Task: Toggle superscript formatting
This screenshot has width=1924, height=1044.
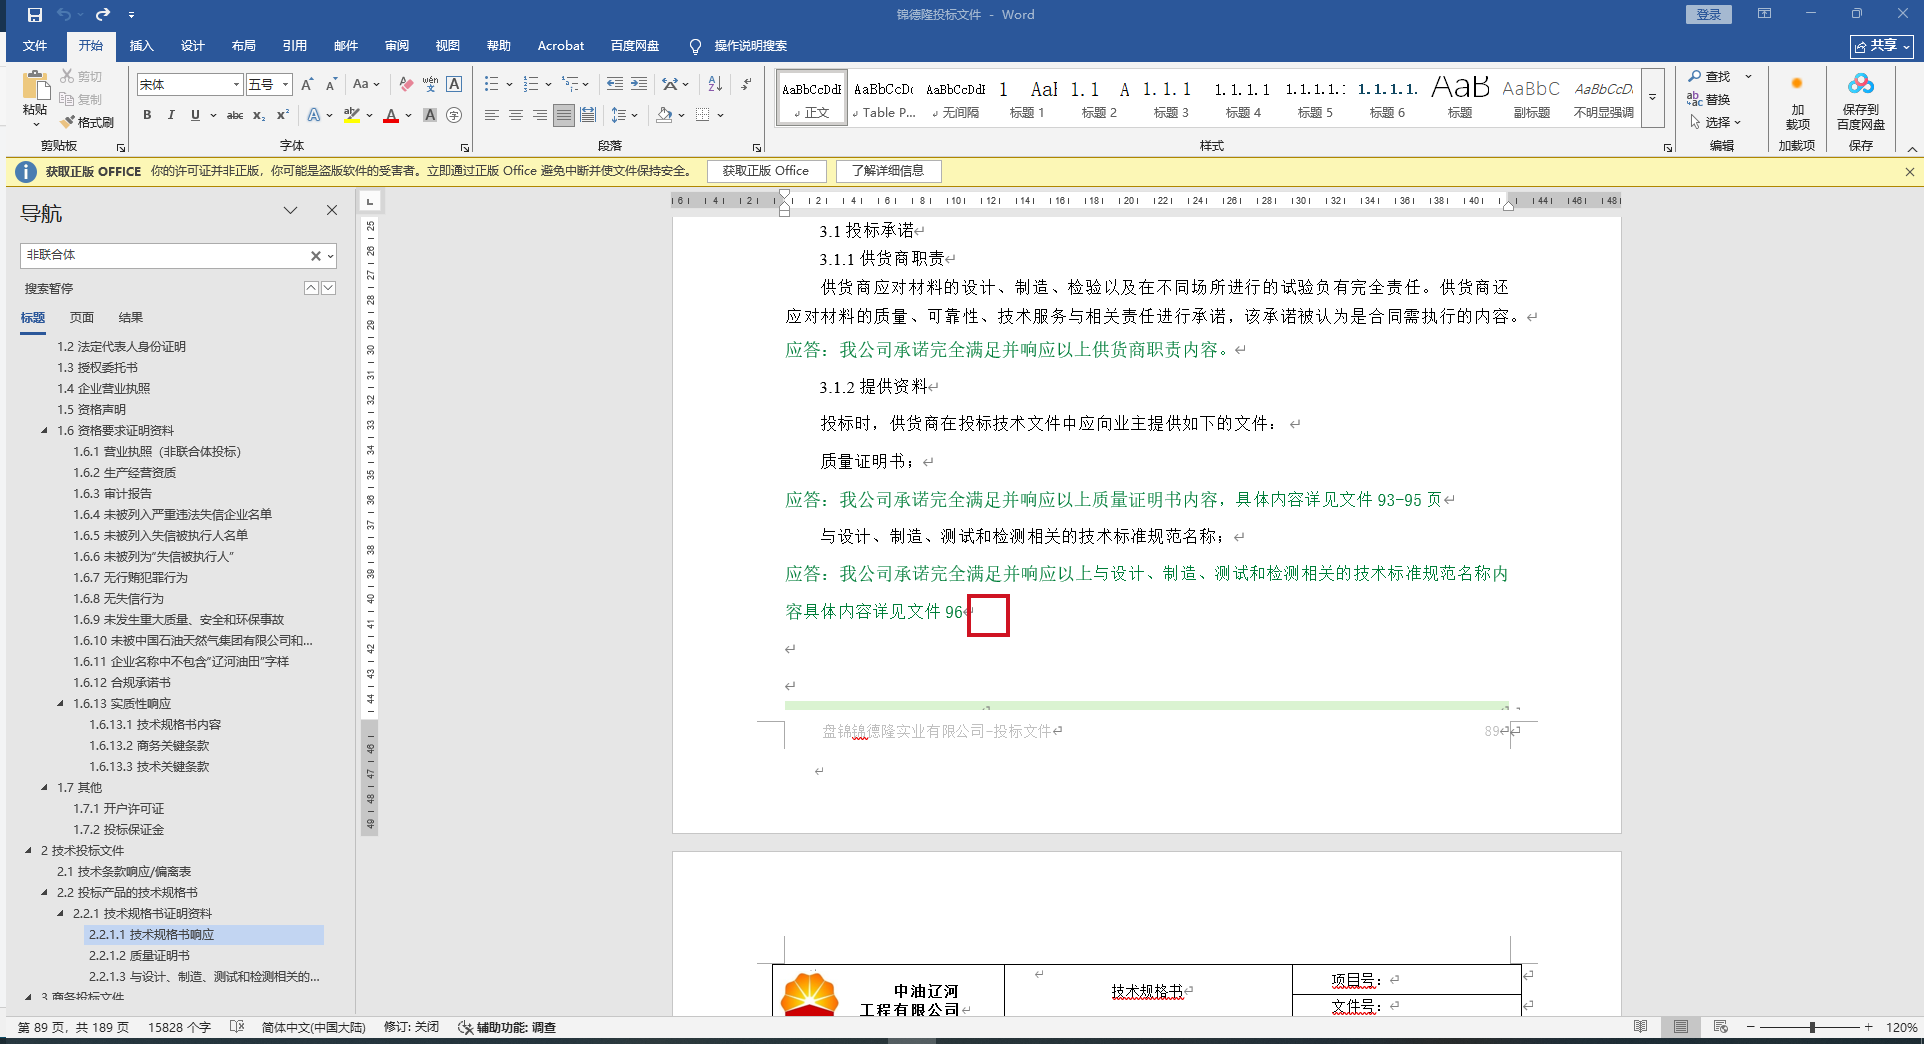Action: pyautogui.click(x=283, y=115)
